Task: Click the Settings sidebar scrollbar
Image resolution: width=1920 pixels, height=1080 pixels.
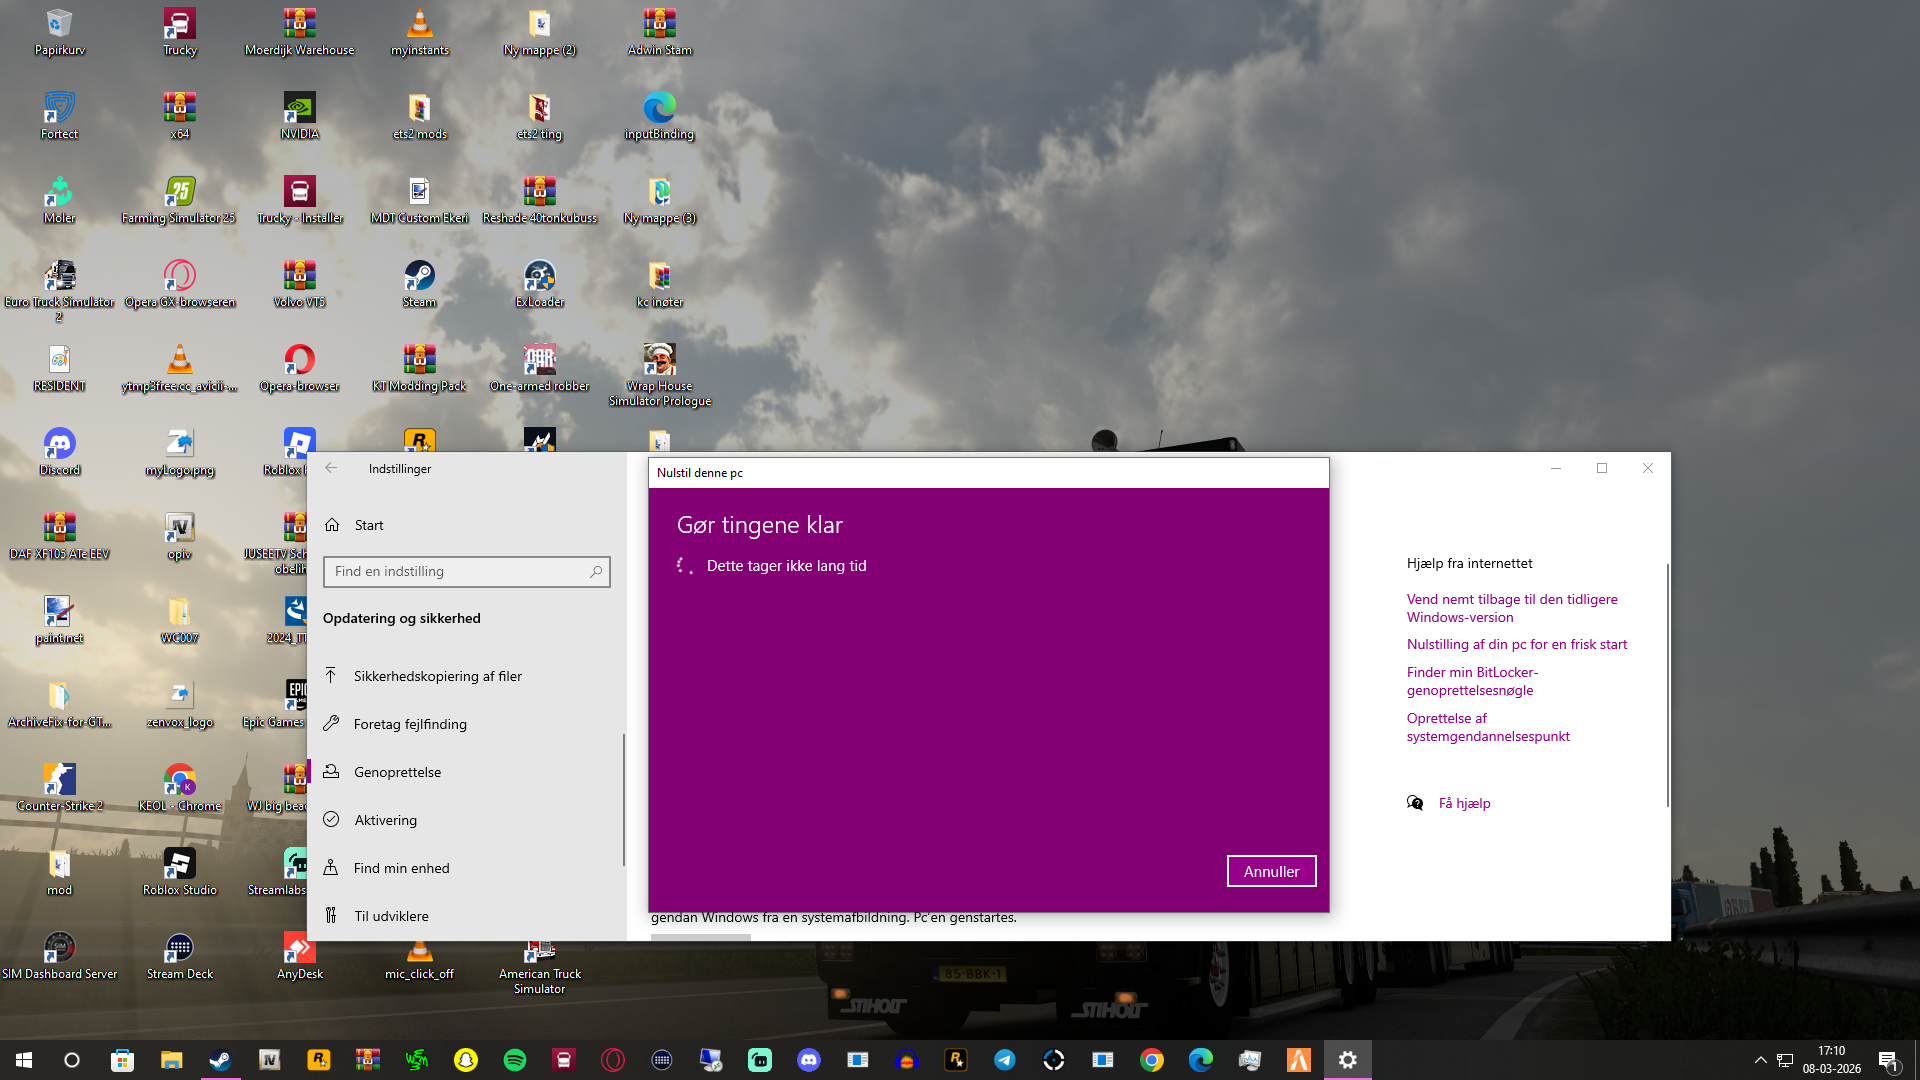Action: tap(624, 800)
